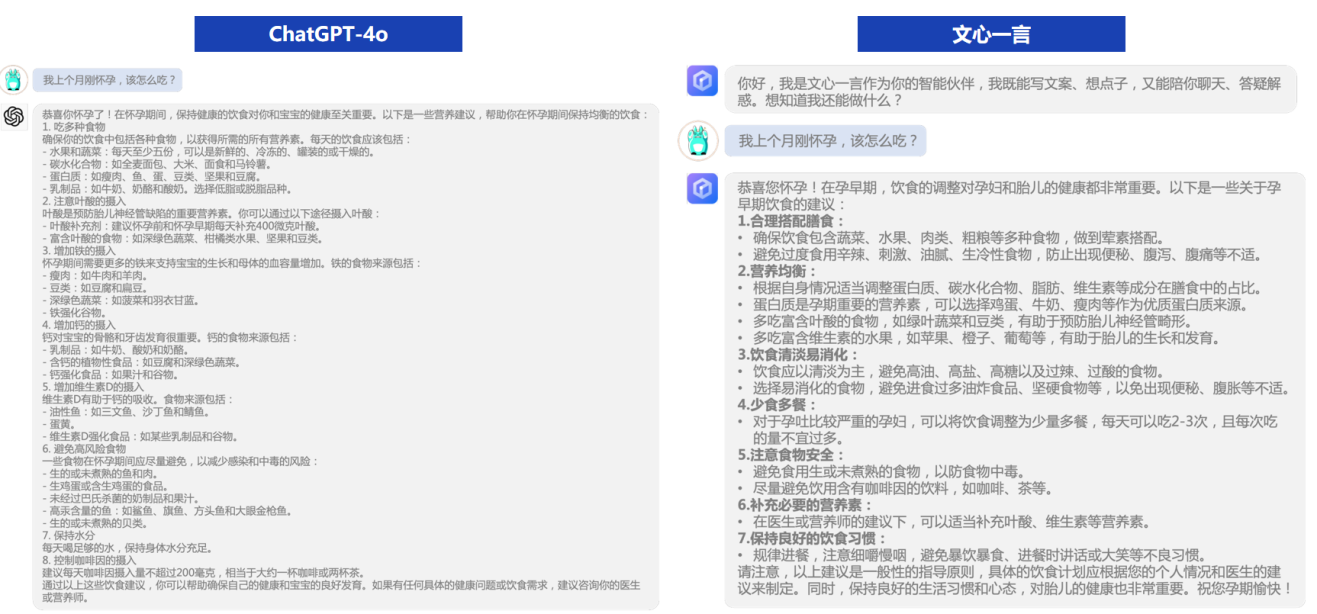Click the closing paragraph starting '请注意，以上建议'
This screenshot has width=1317, height=614.
coord(1014,581)
